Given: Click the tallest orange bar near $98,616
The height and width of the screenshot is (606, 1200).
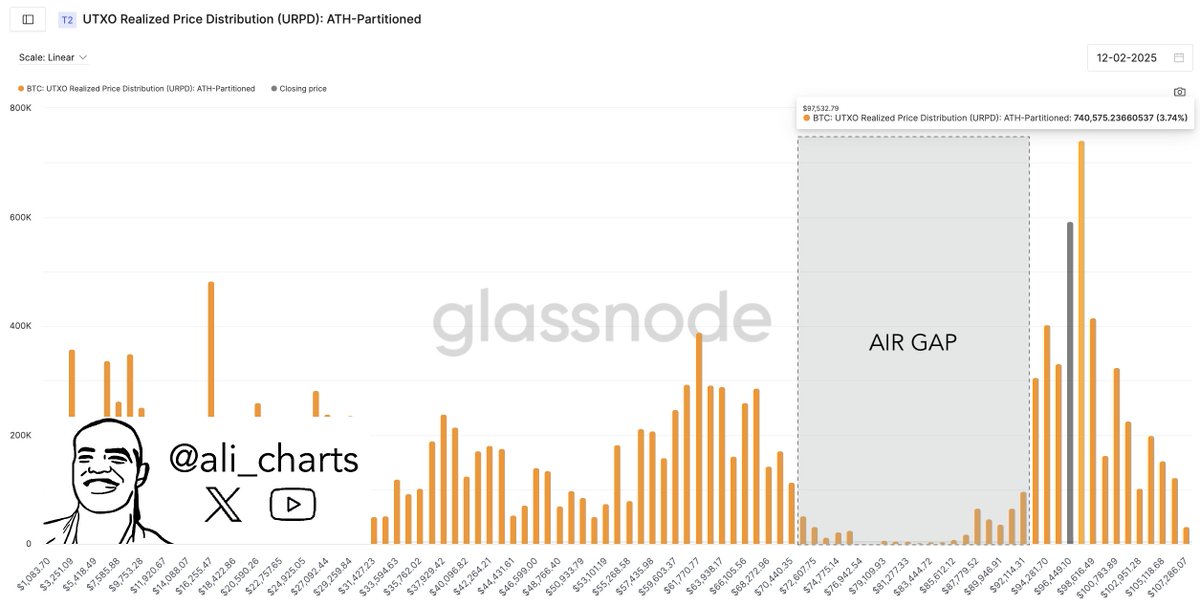Looking at the screenshot, I should coord(1081,342).
